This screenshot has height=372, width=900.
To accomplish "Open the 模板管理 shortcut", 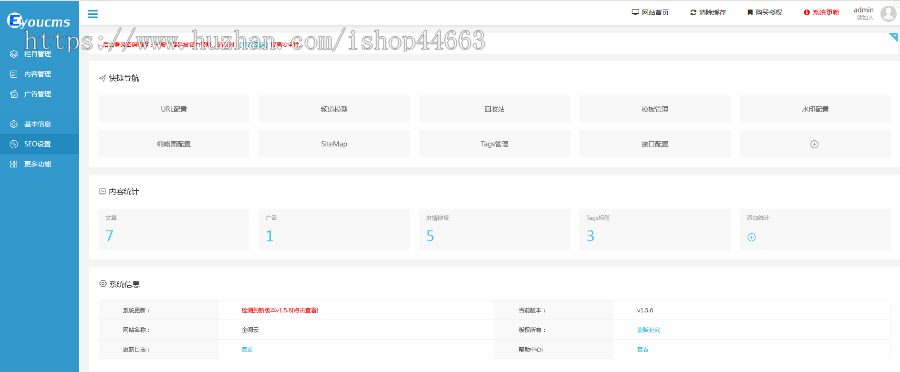I will (655, 108).
